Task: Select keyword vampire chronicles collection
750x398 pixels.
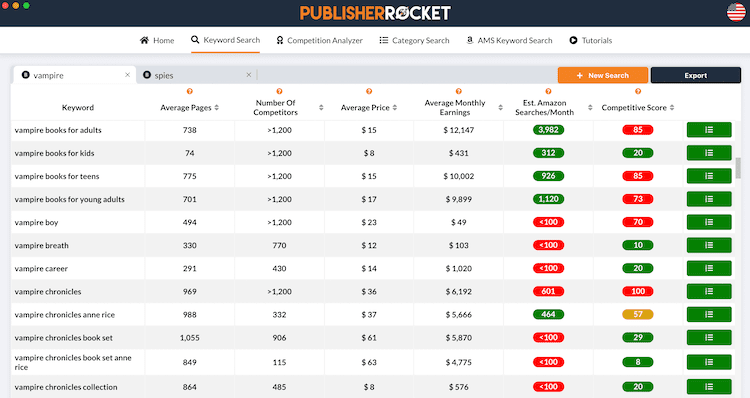Action: pyautogui.click(x=66, y=387)
